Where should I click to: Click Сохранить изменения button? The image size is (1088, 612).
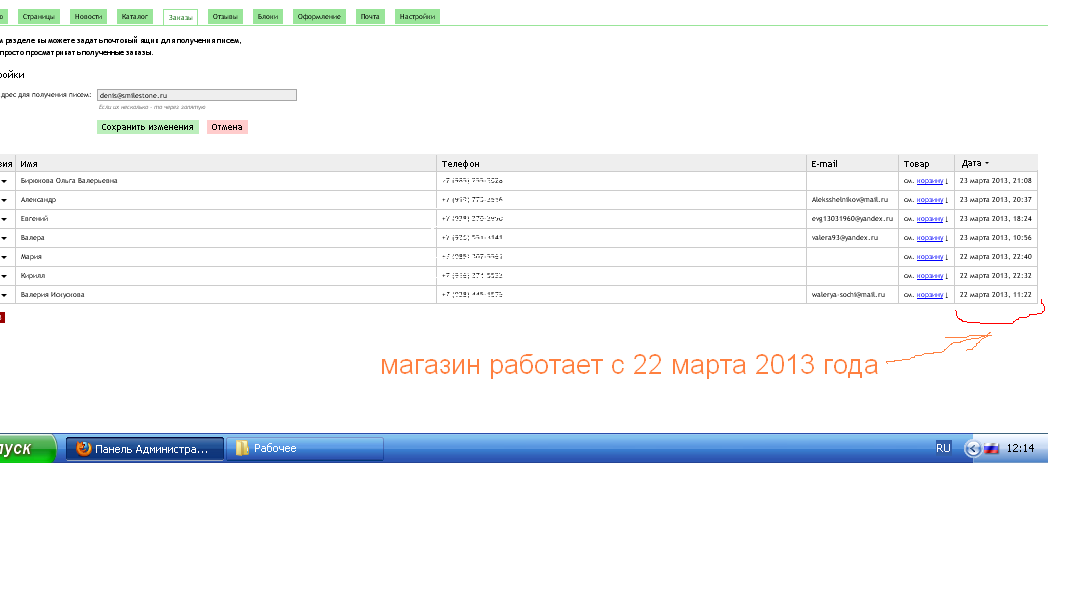point(148,127)
